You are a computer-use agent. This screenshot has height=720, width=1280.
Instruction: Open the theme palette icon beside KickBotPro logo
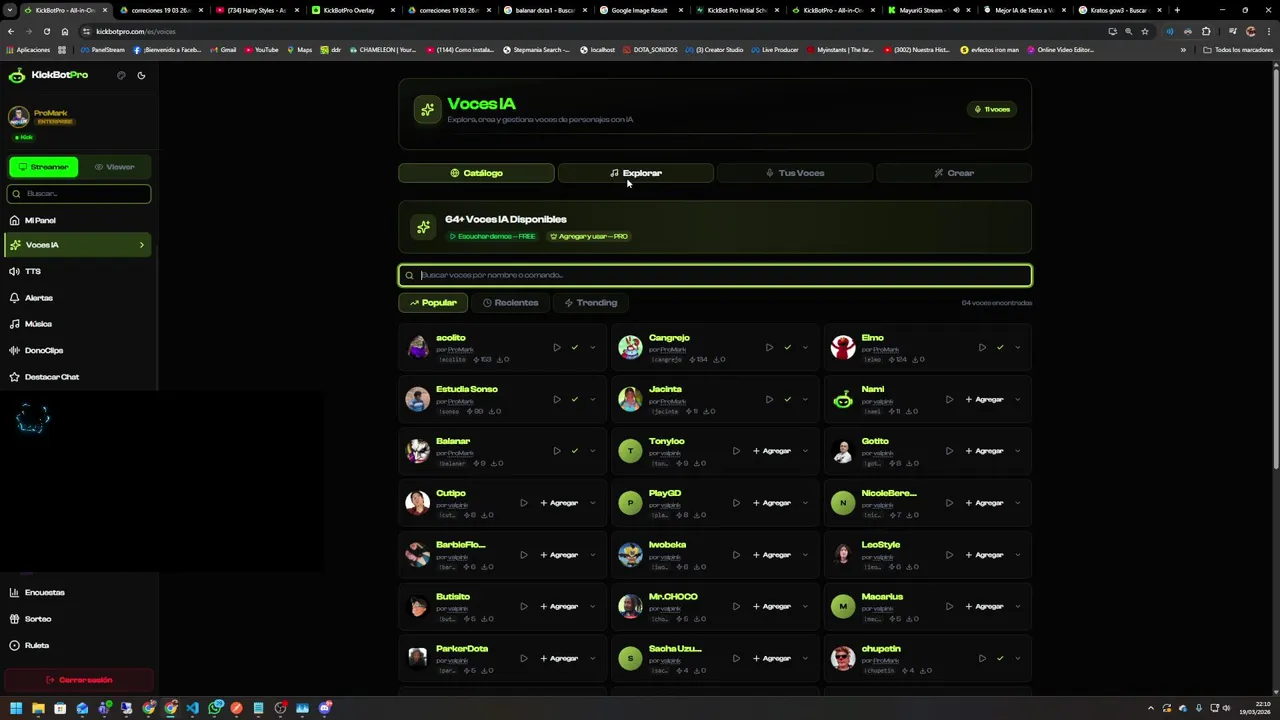121,75
